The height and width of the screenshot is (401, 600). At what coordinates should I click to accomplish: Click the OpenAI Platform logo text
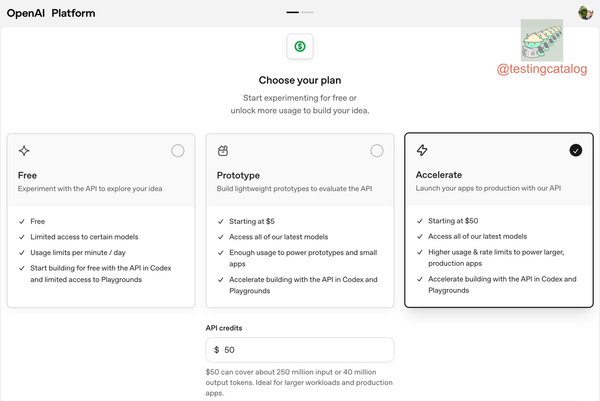pyautogui.click(x=51, y=13)
